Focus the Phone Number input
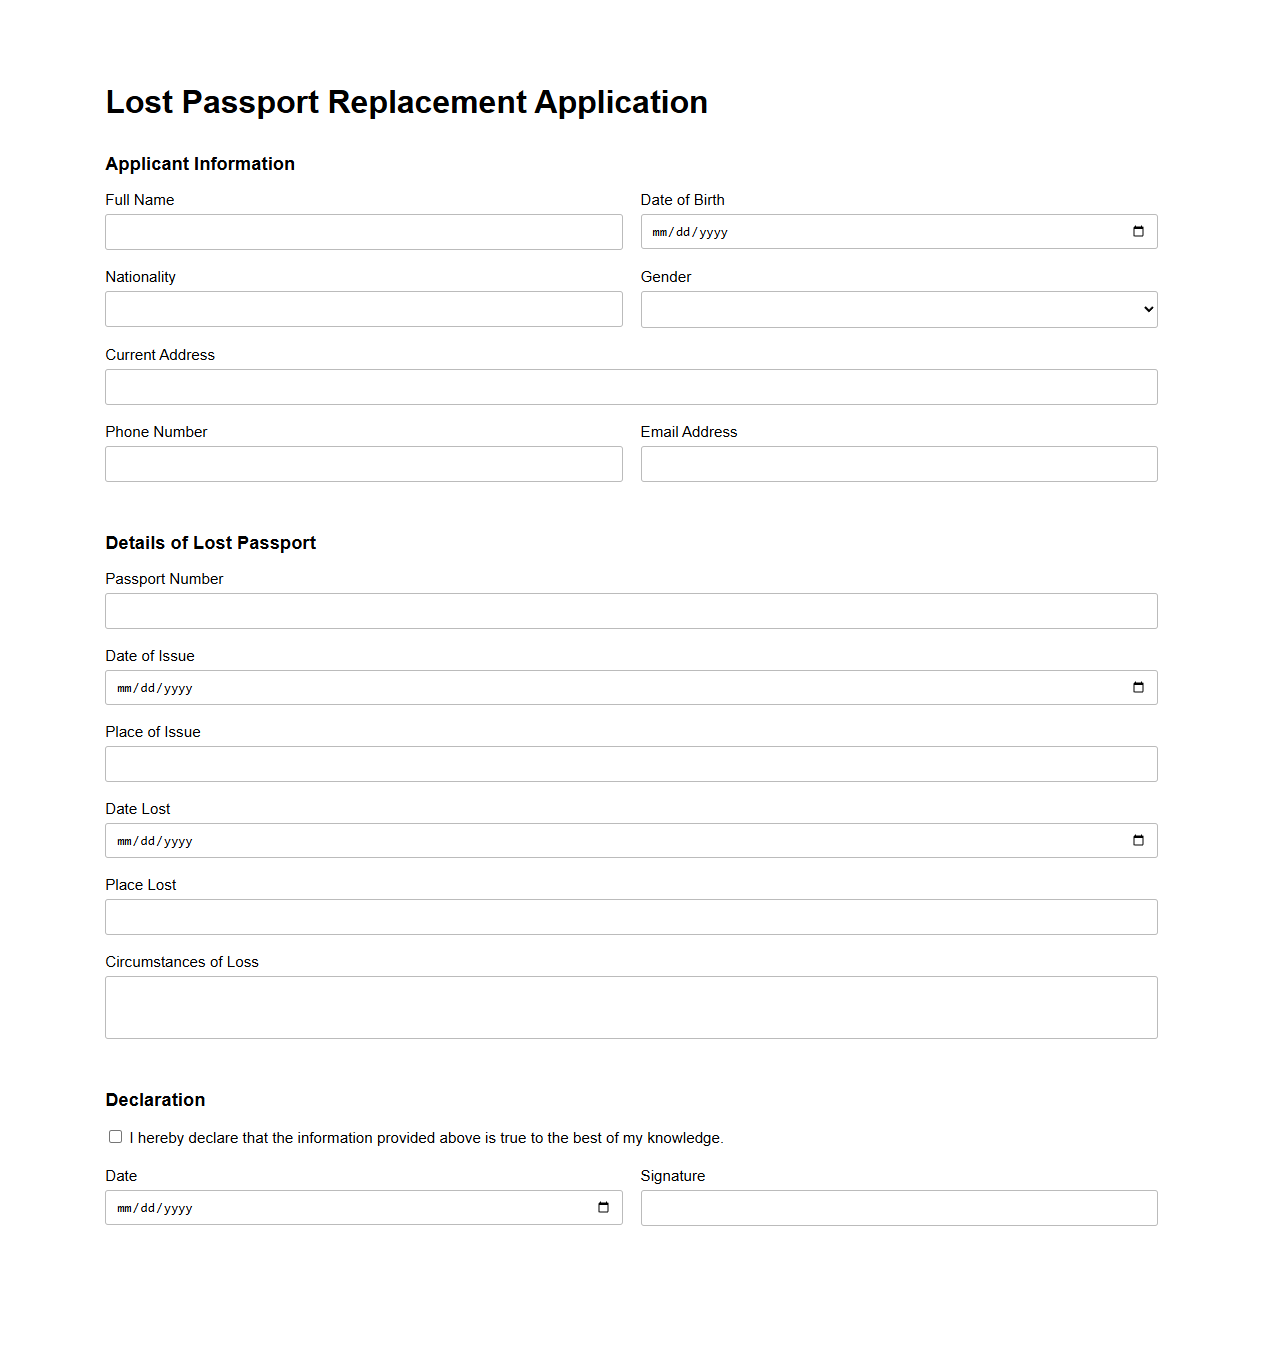Image resolution: width=1263 pixels, height=1358 pixels. [x=363, y=463]
